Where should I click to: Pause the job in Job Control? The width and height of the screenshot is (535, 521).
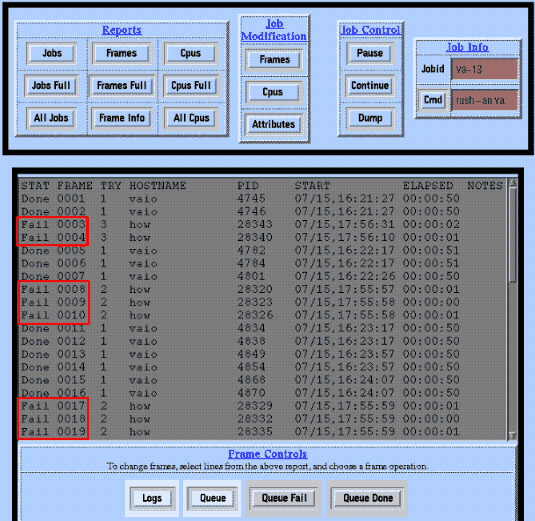(x=370, y=53)
